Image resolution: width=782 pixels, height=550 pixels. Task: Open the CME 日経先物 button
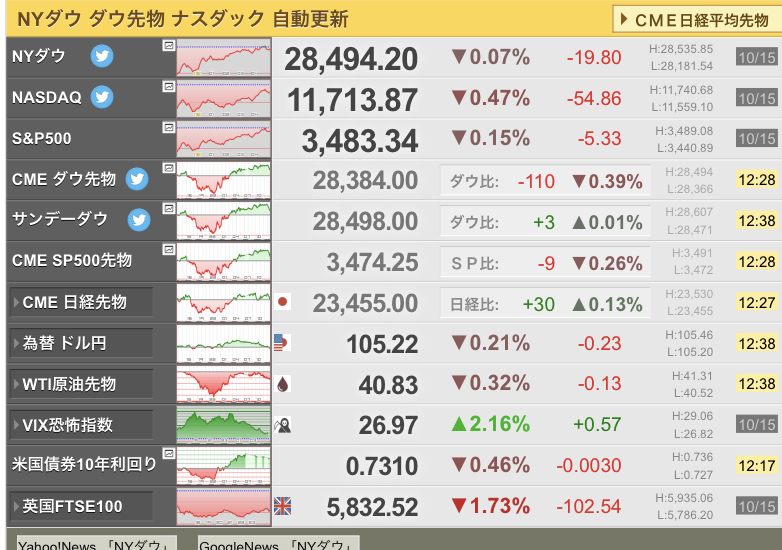click(81, 302)
